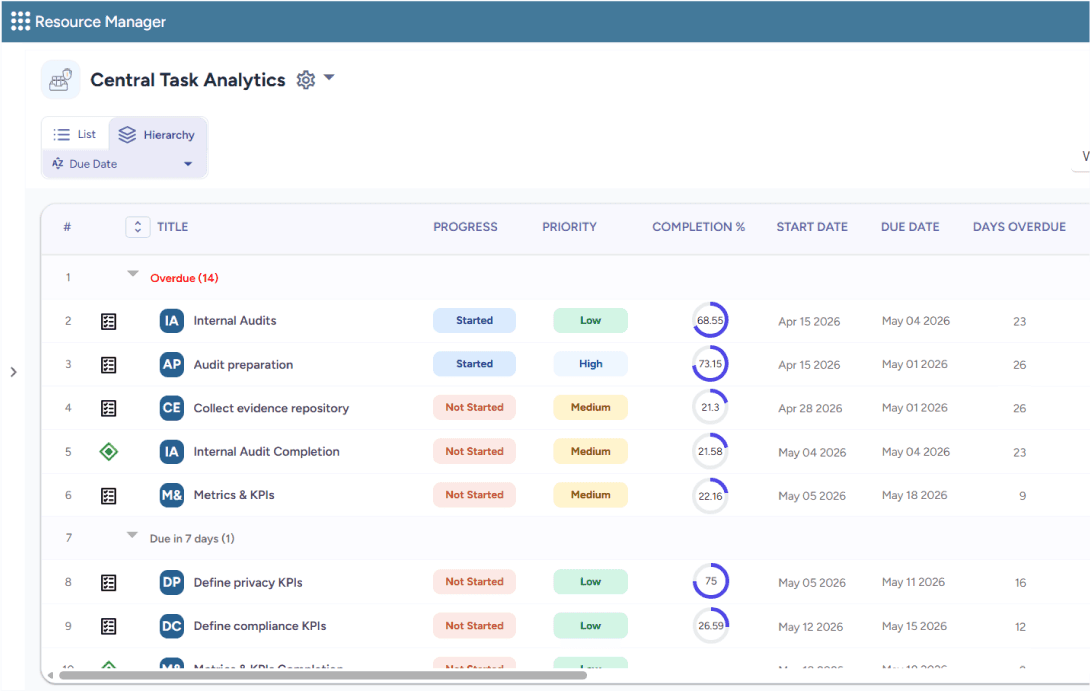This screenshot has width=1090, height=691.
Task: Sort by the Start Date column header
Action: pos(812,227)
